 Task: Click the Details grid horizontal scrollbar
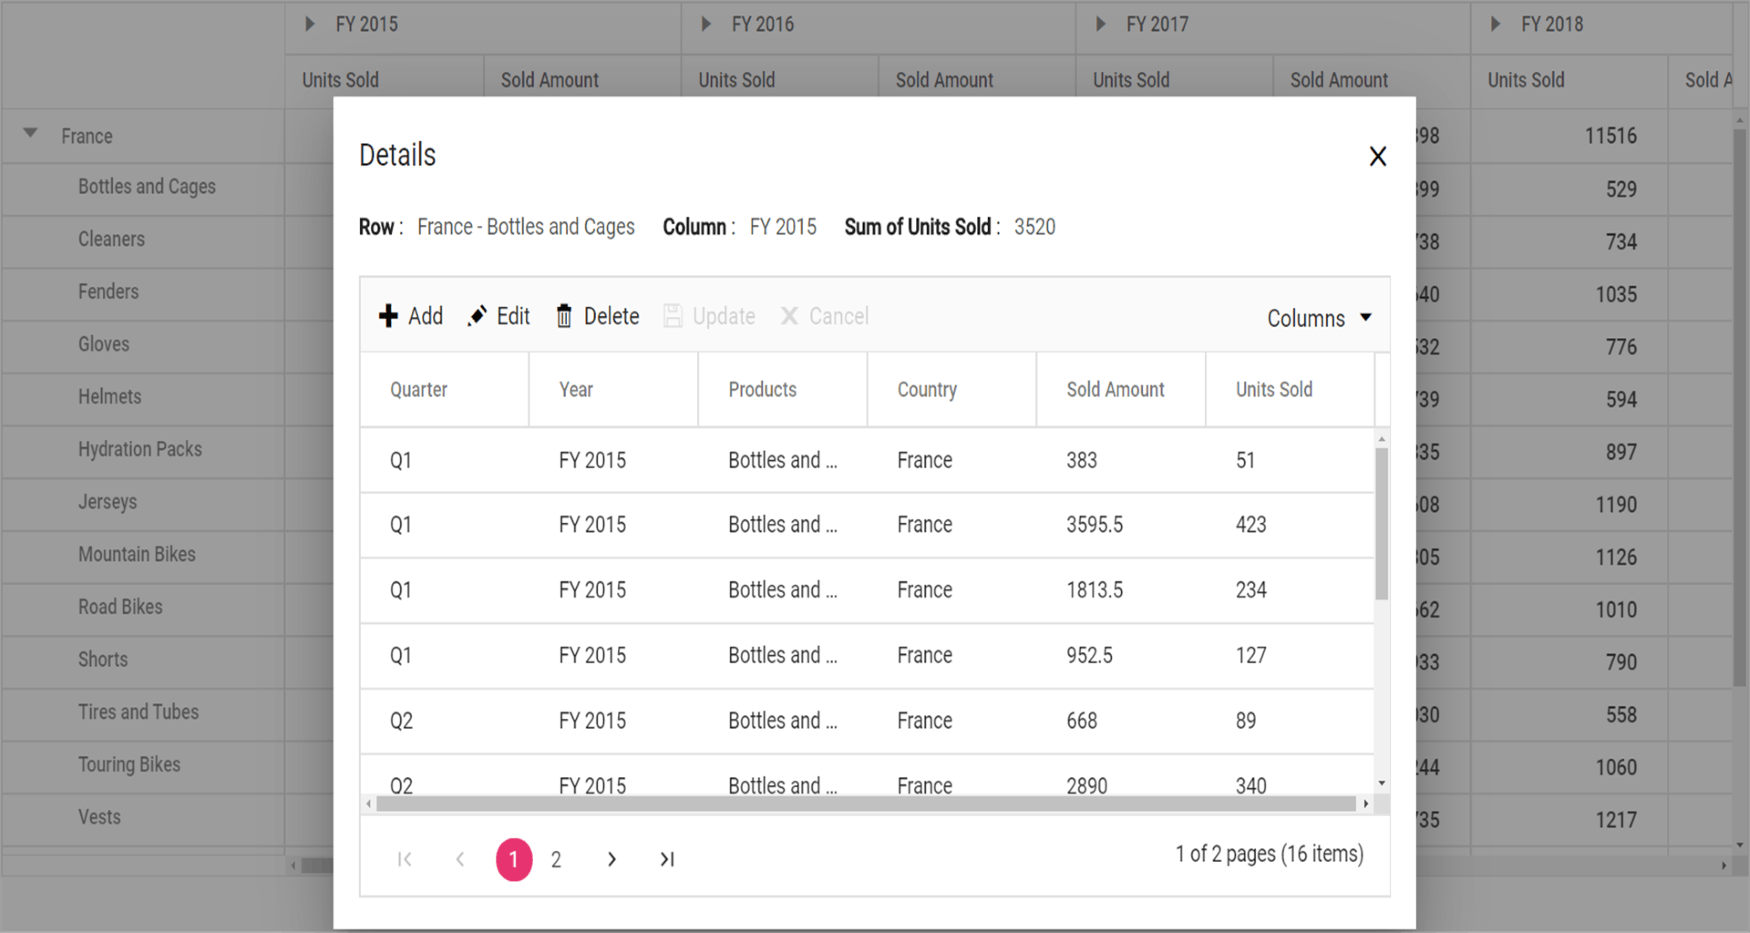coord(866,804)
